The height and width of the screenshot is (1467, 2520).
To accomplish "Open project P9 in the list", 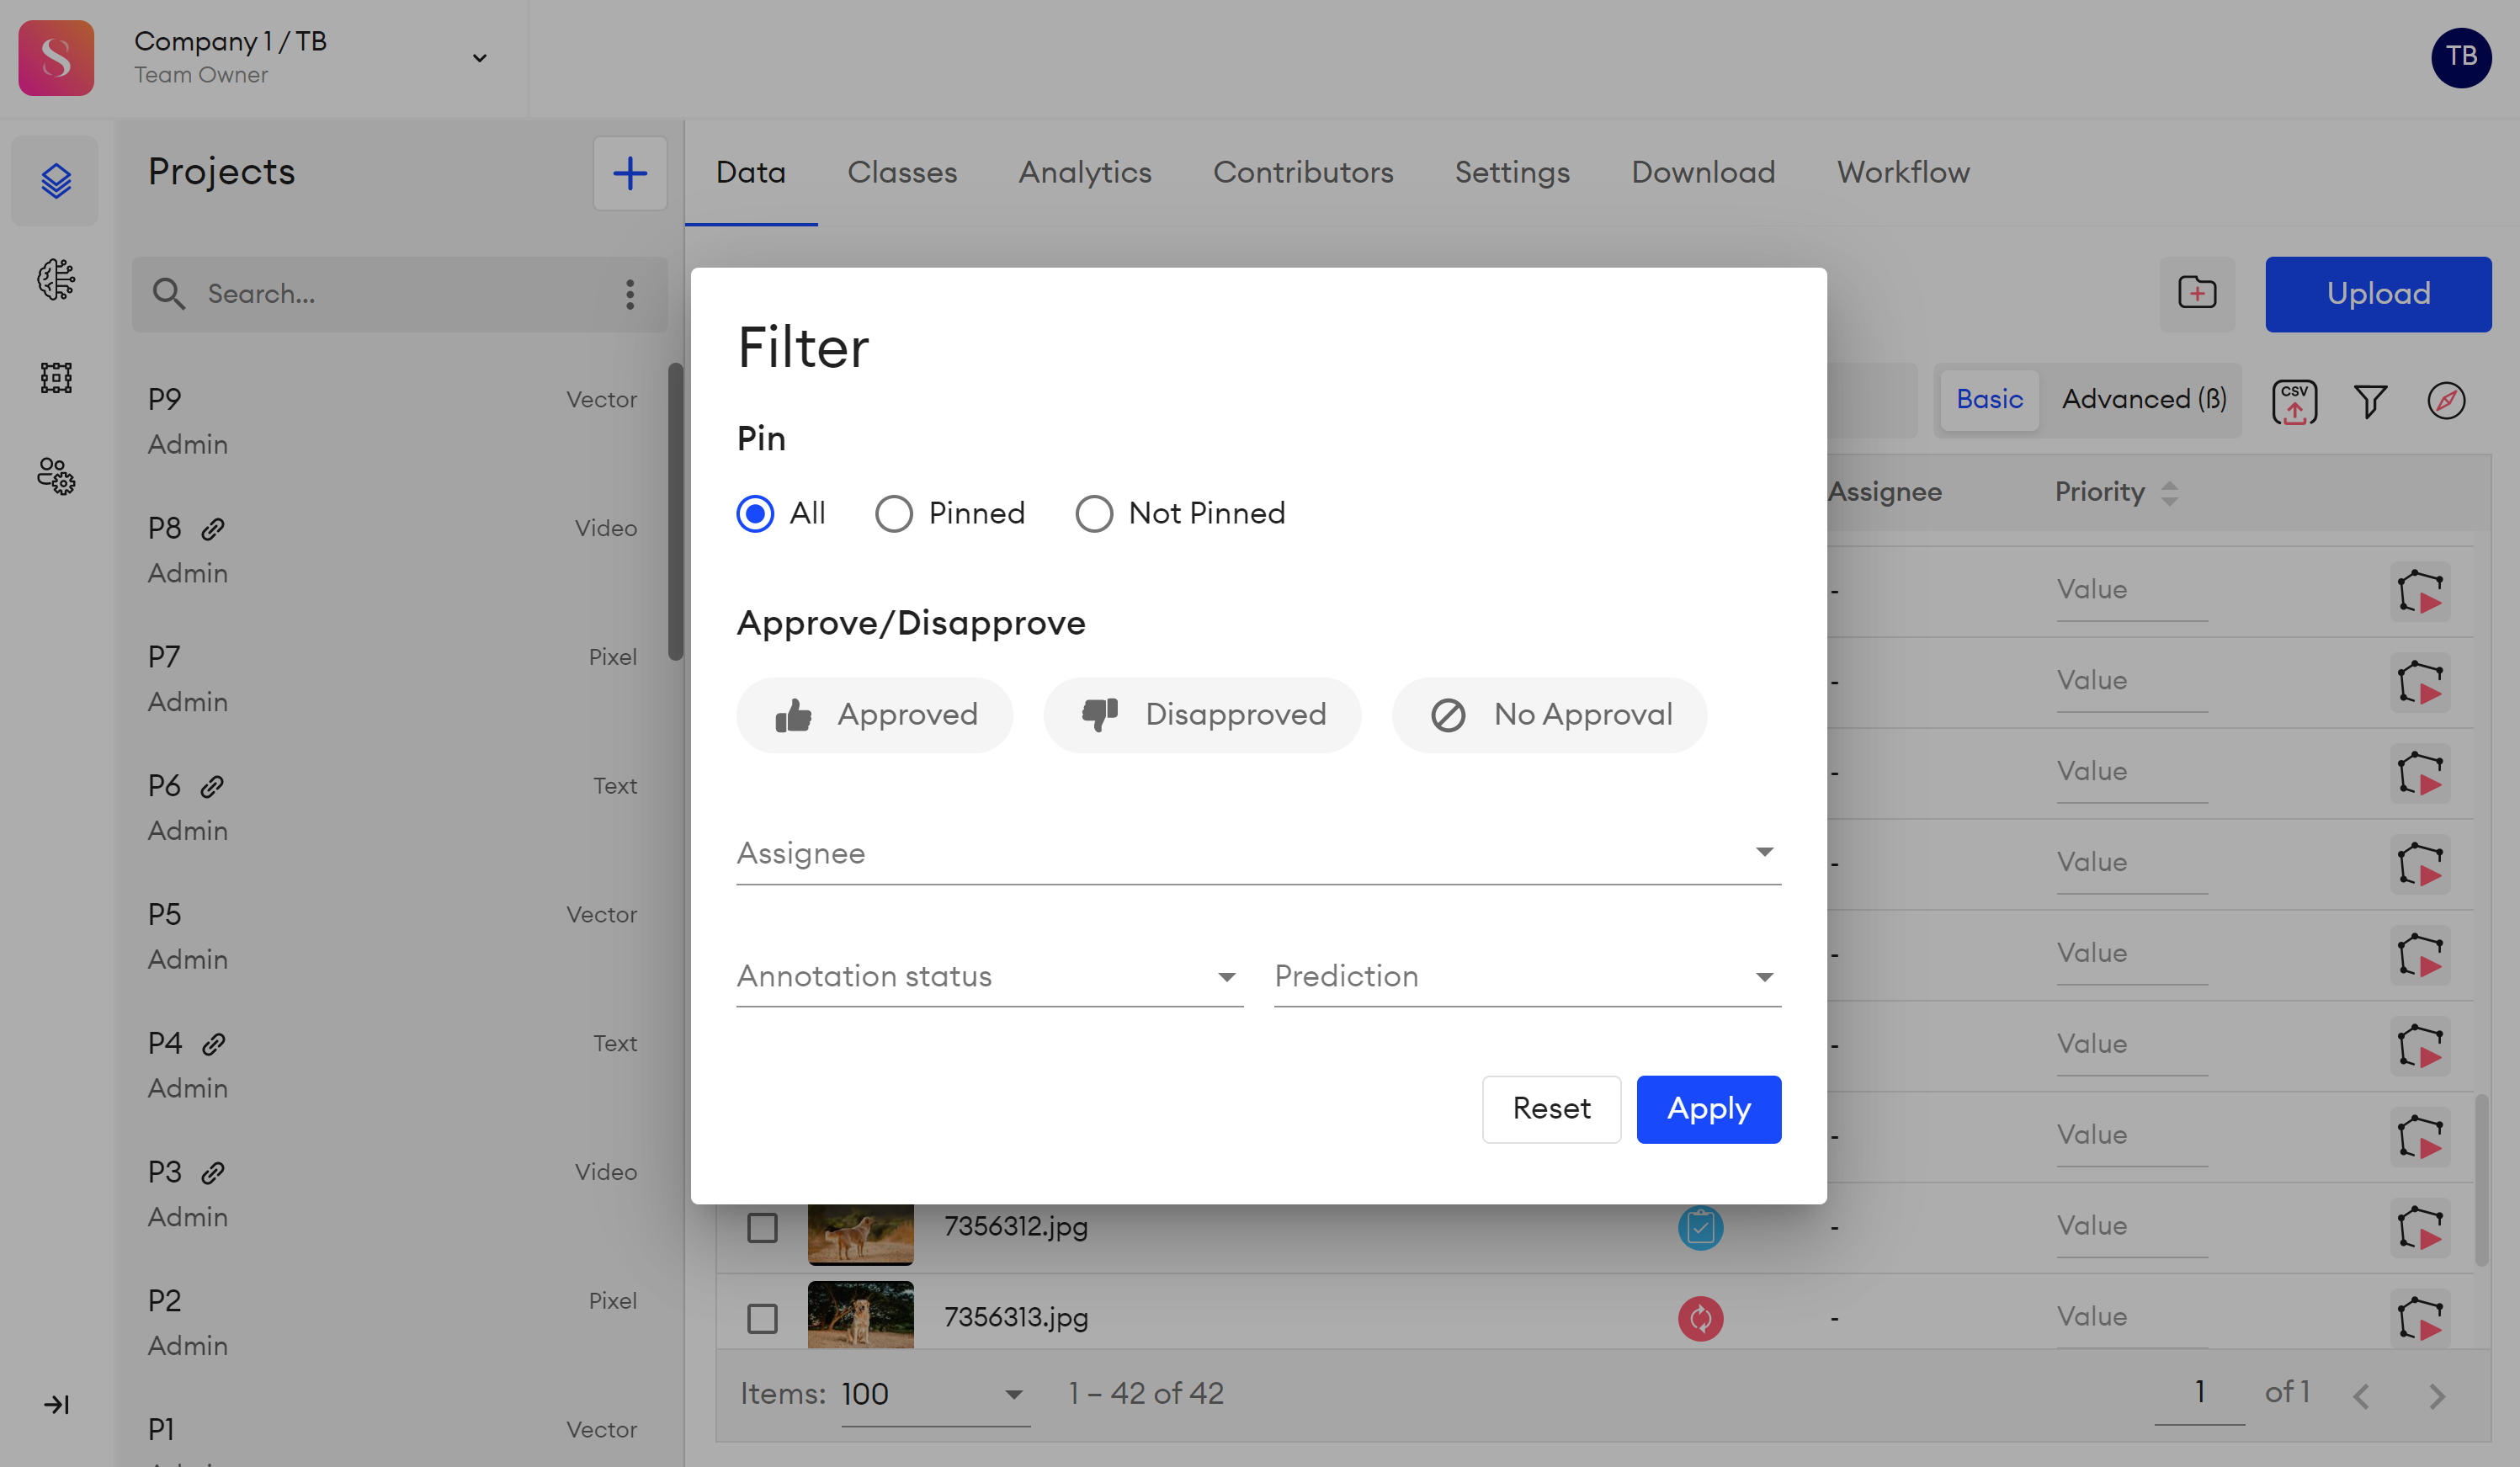I will tap(392, 422).
